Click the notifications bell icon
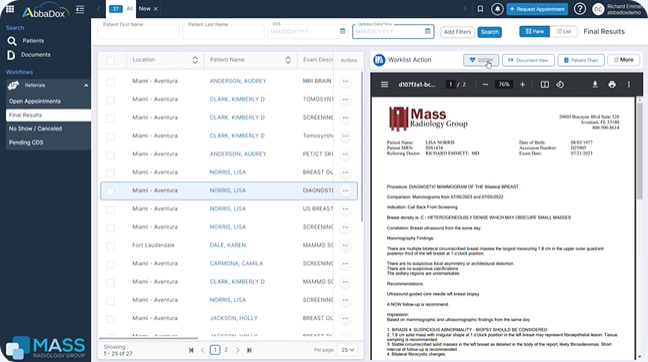The height and width of the screenshot is (362, 648). [497, 9]
